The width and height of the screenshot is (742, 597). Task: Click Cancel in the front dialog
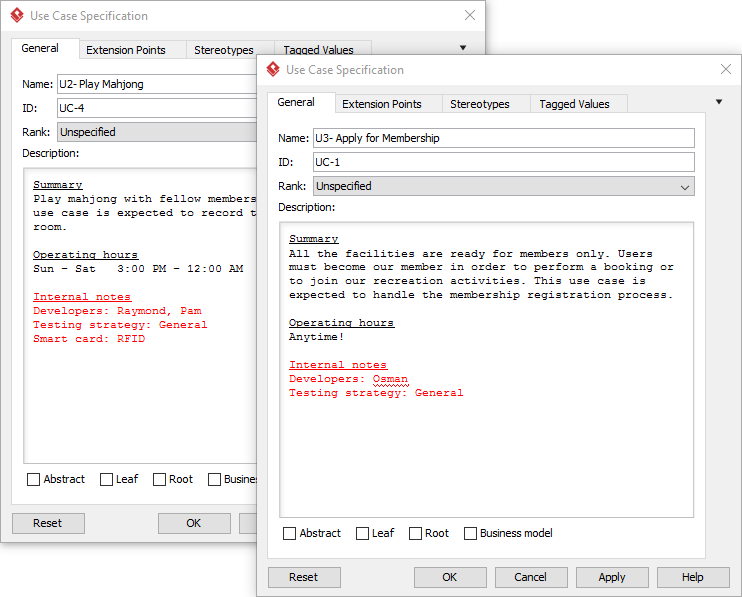(531, 577)
